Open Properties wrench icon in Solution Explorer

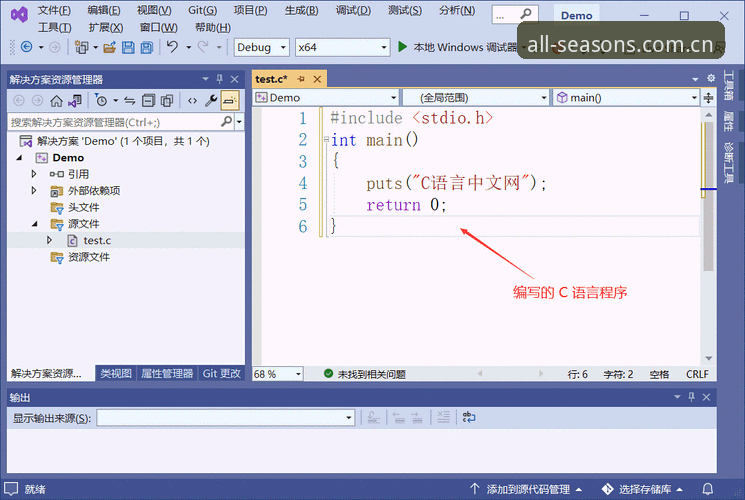(211, 100)
